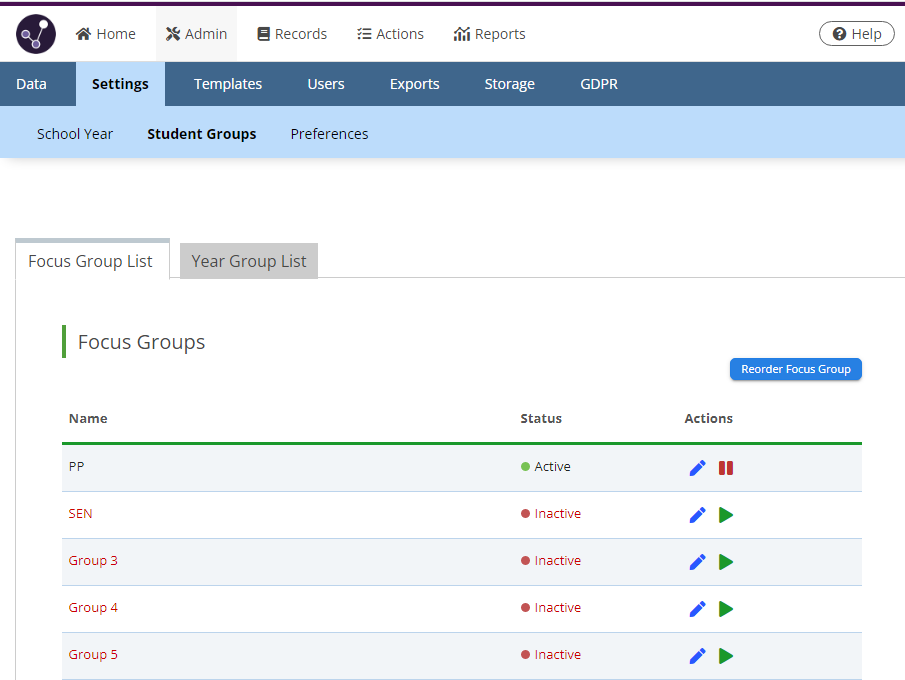This screenshot has width=905, height=680.
Task: Select the Focus Group List tab
Action: [x=91, y=261]
